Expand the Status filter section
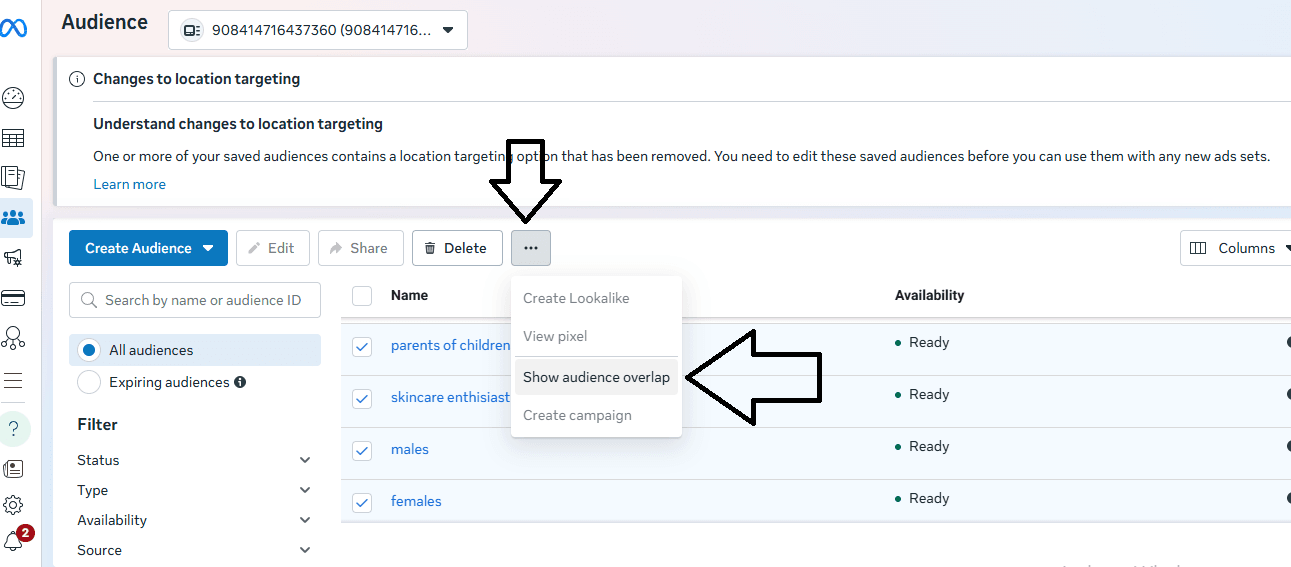 click(x=195, y=460)
